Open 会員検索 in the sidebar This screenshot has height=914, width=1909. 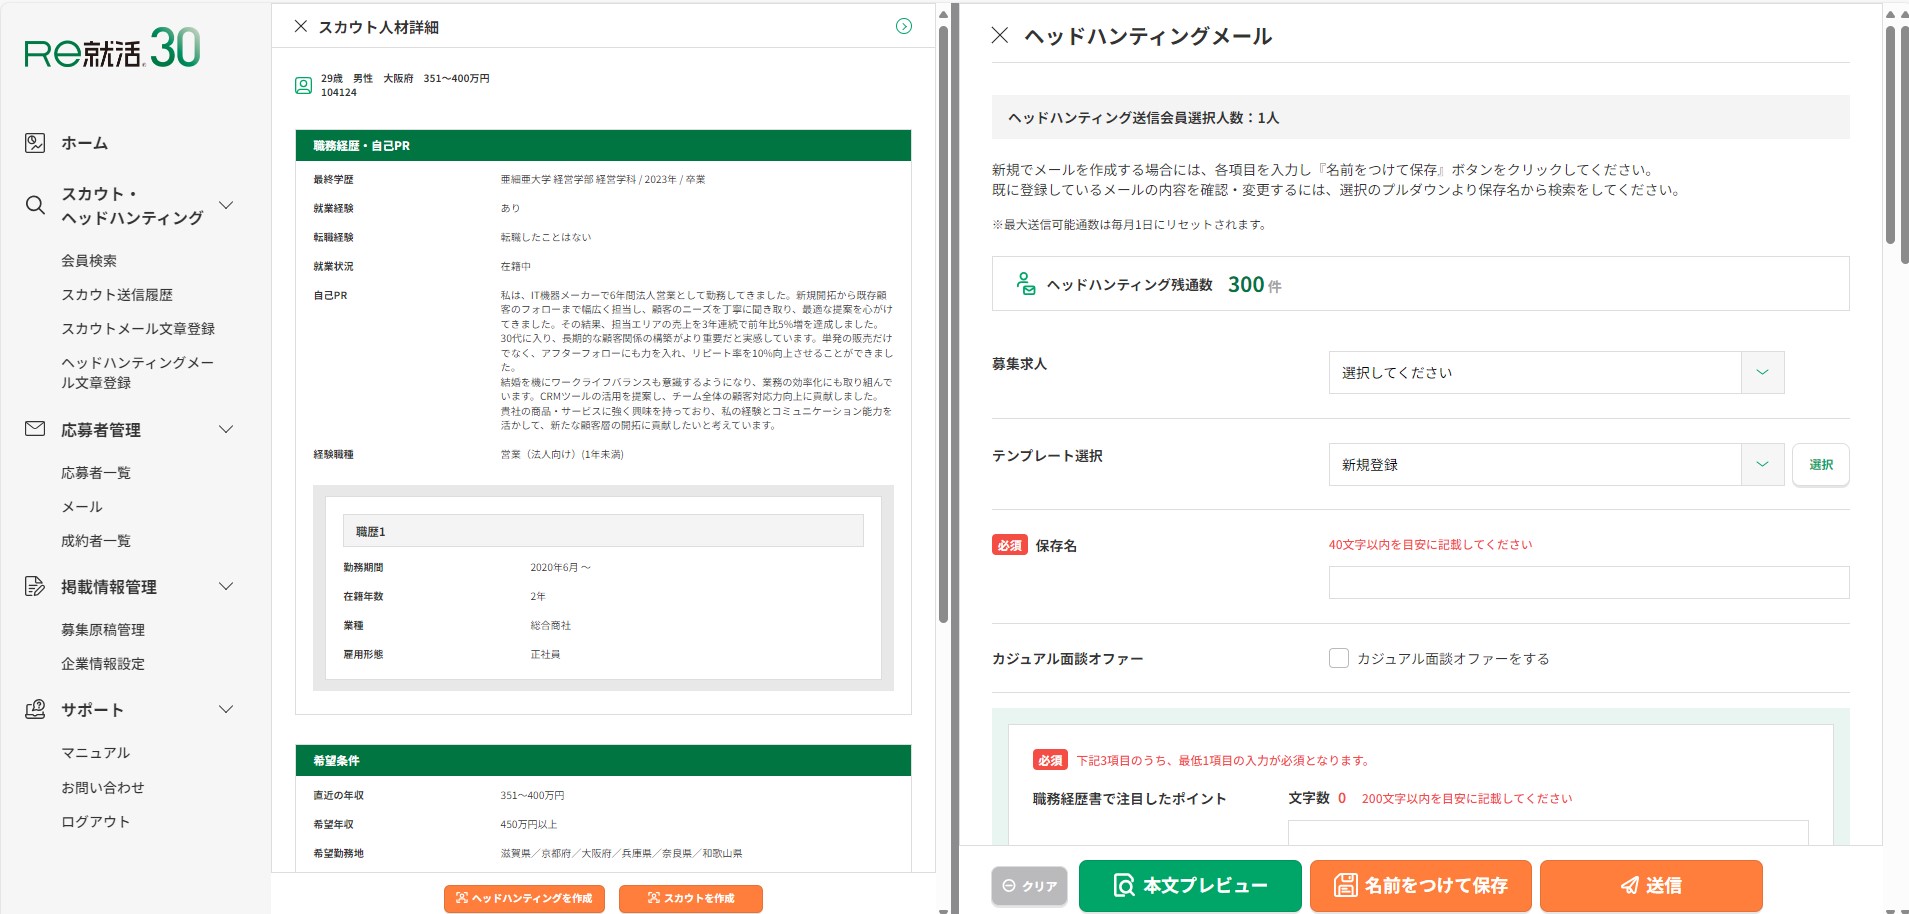click(89, 260)
